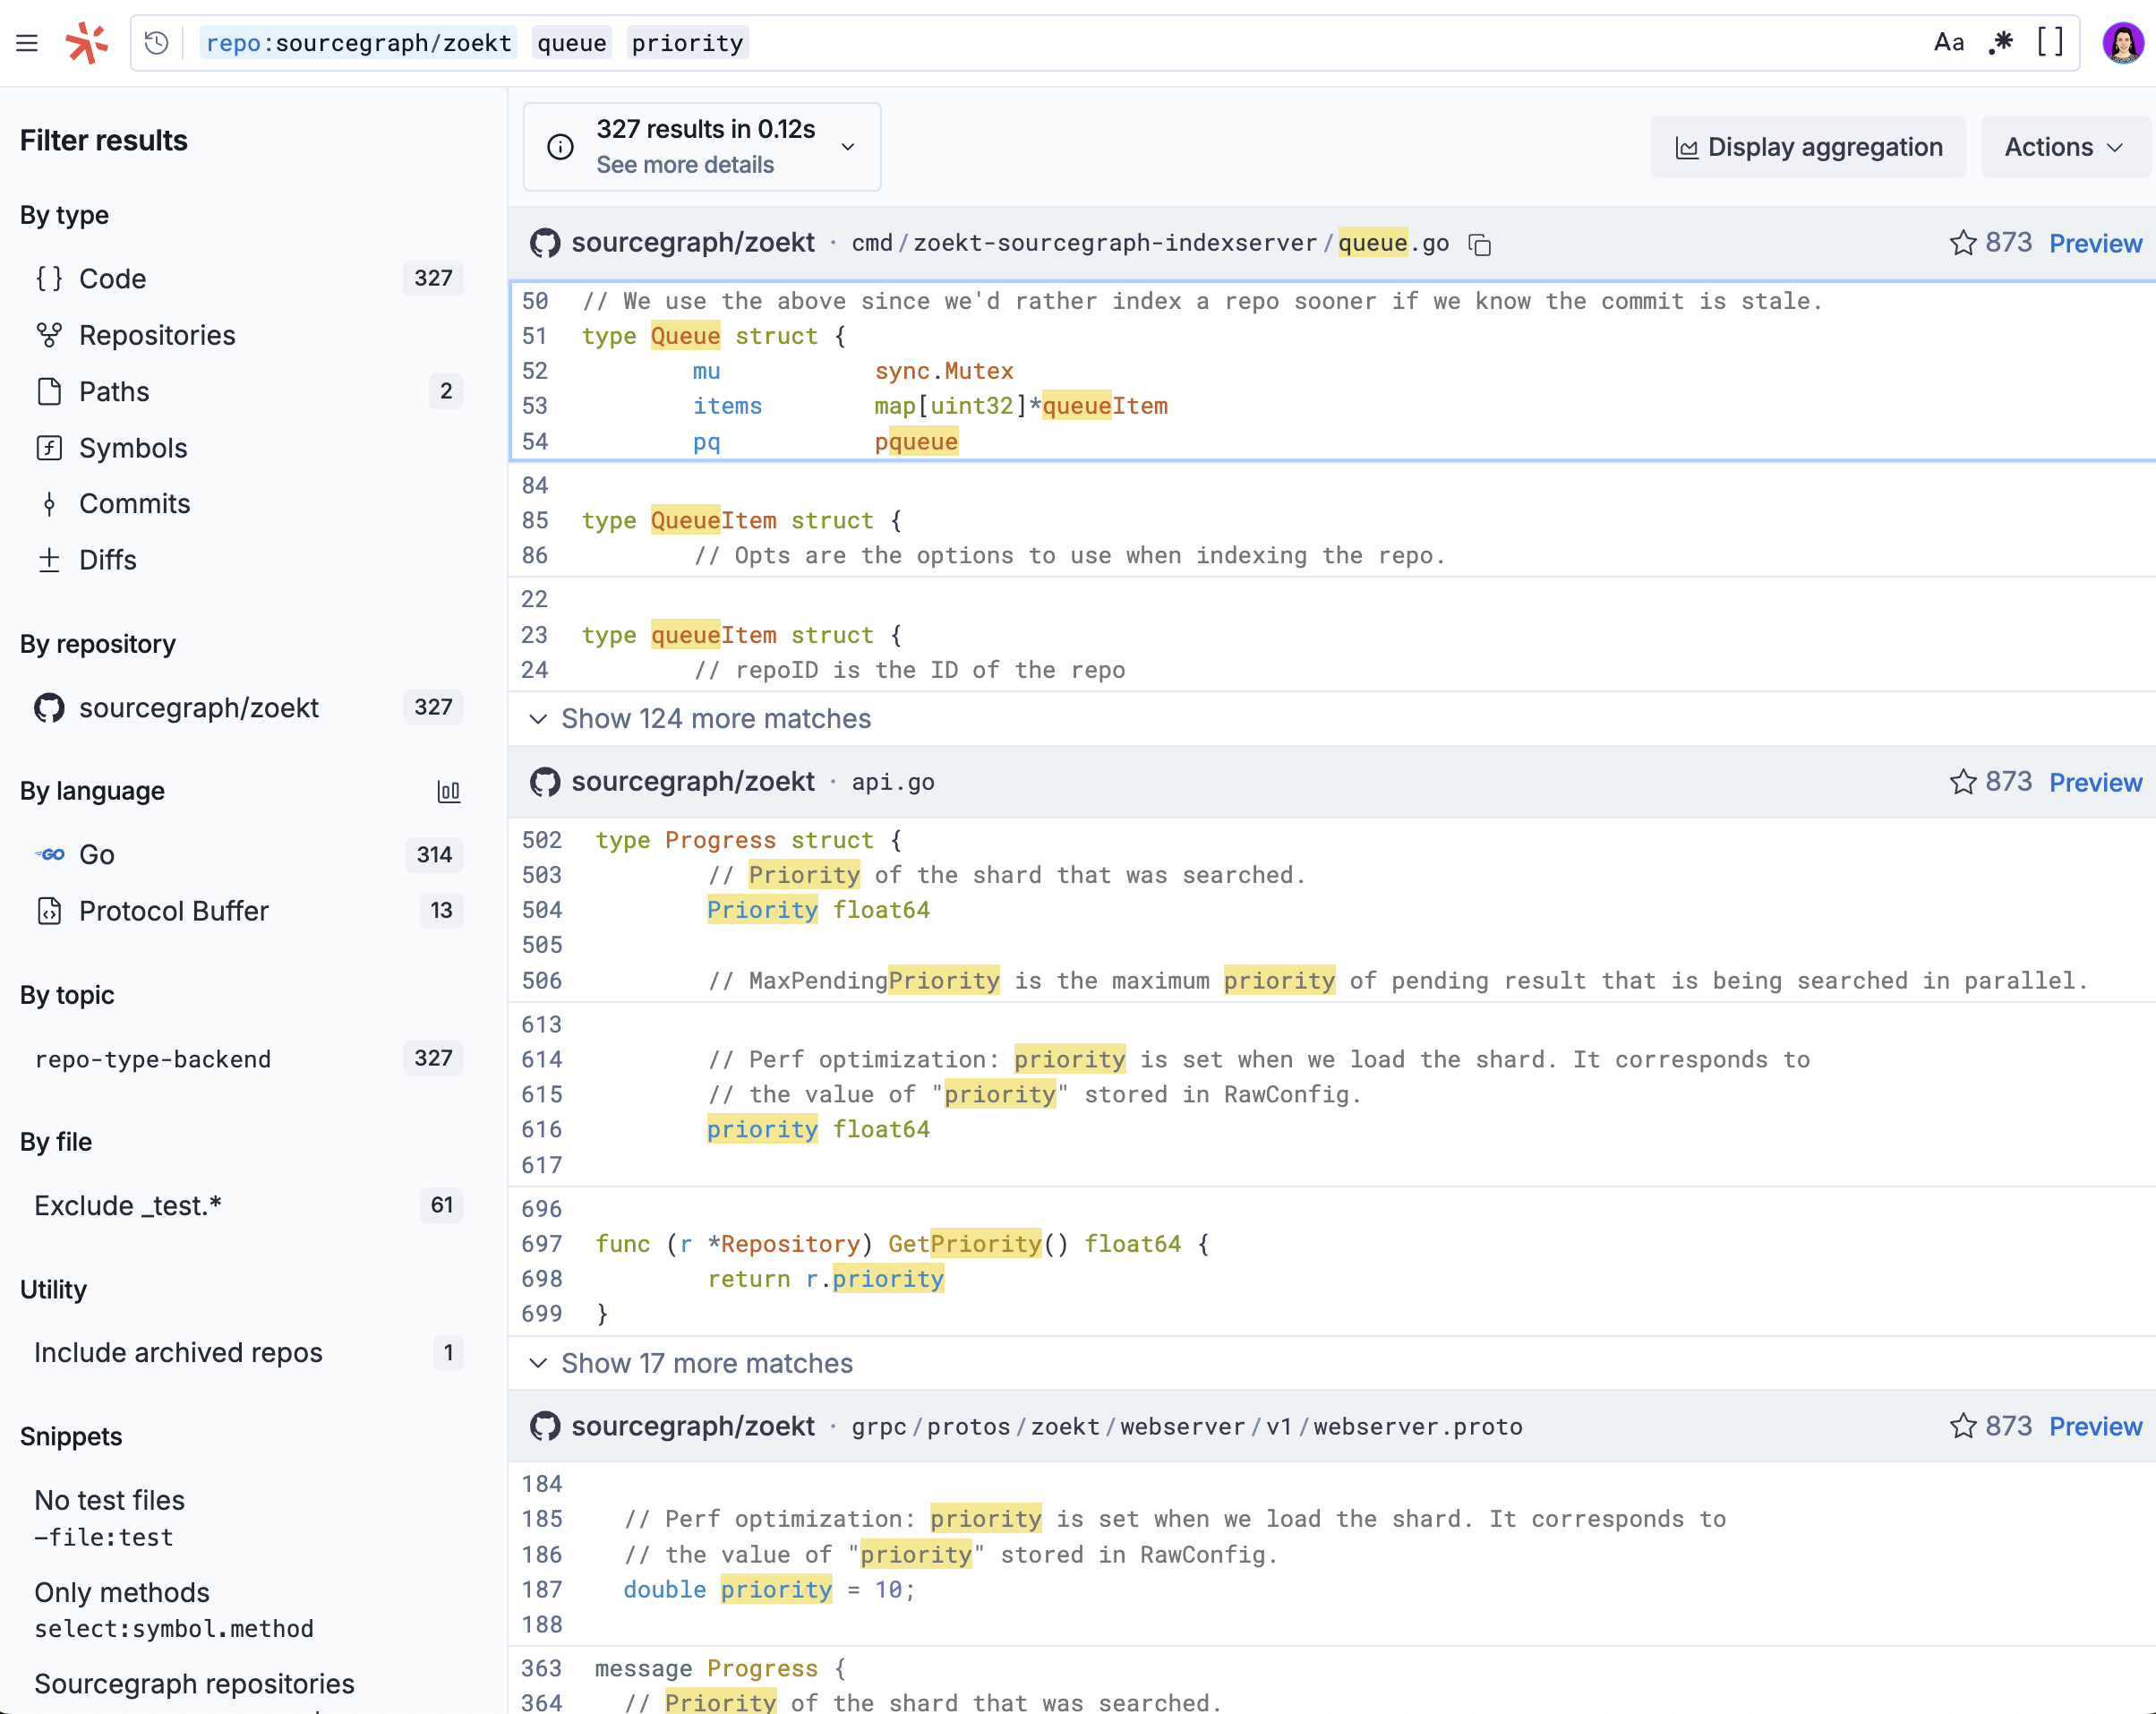Filter by repo-type-backend topic

(x=249, y=1058)
